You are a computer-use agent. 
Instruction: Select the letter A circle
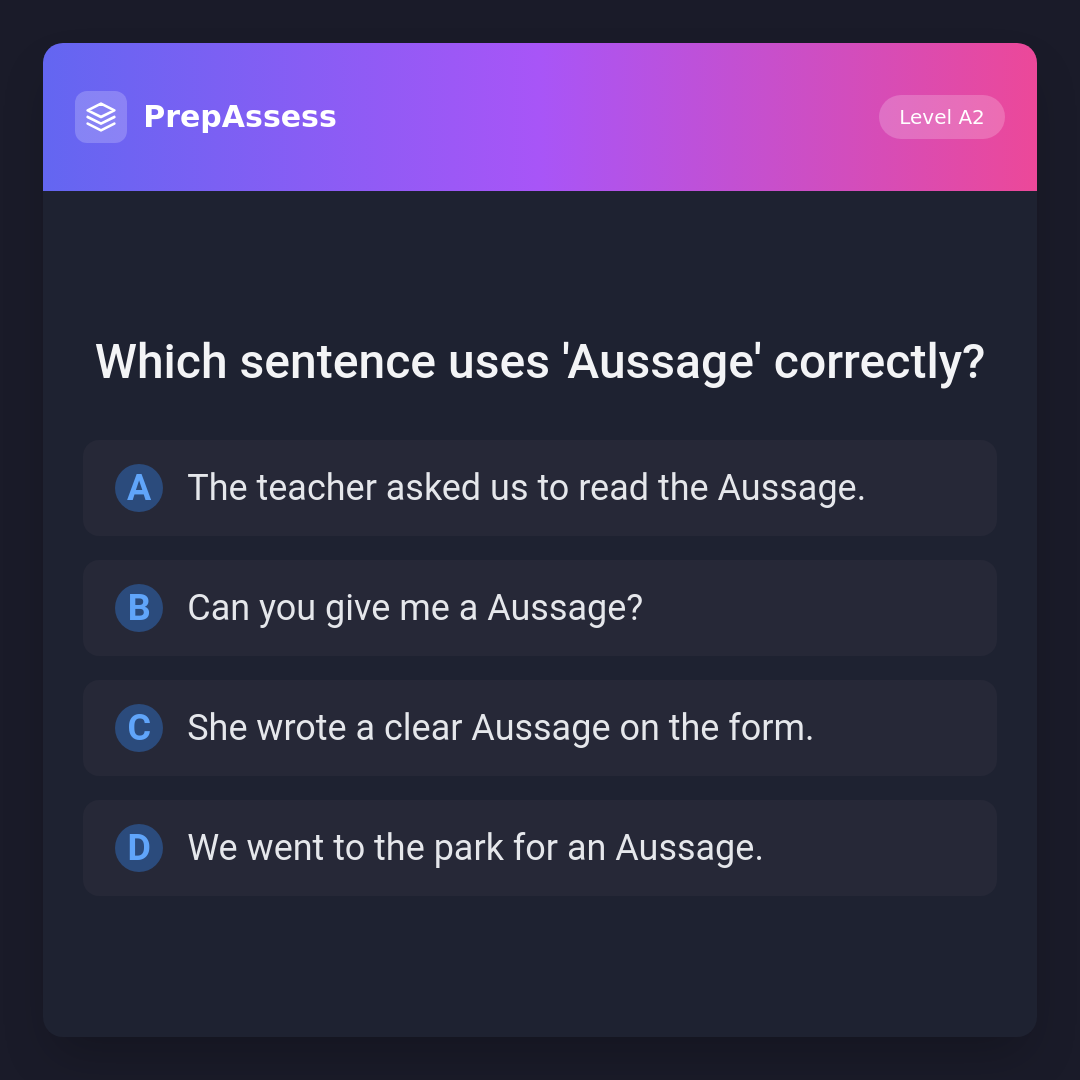tap(139, 488)
